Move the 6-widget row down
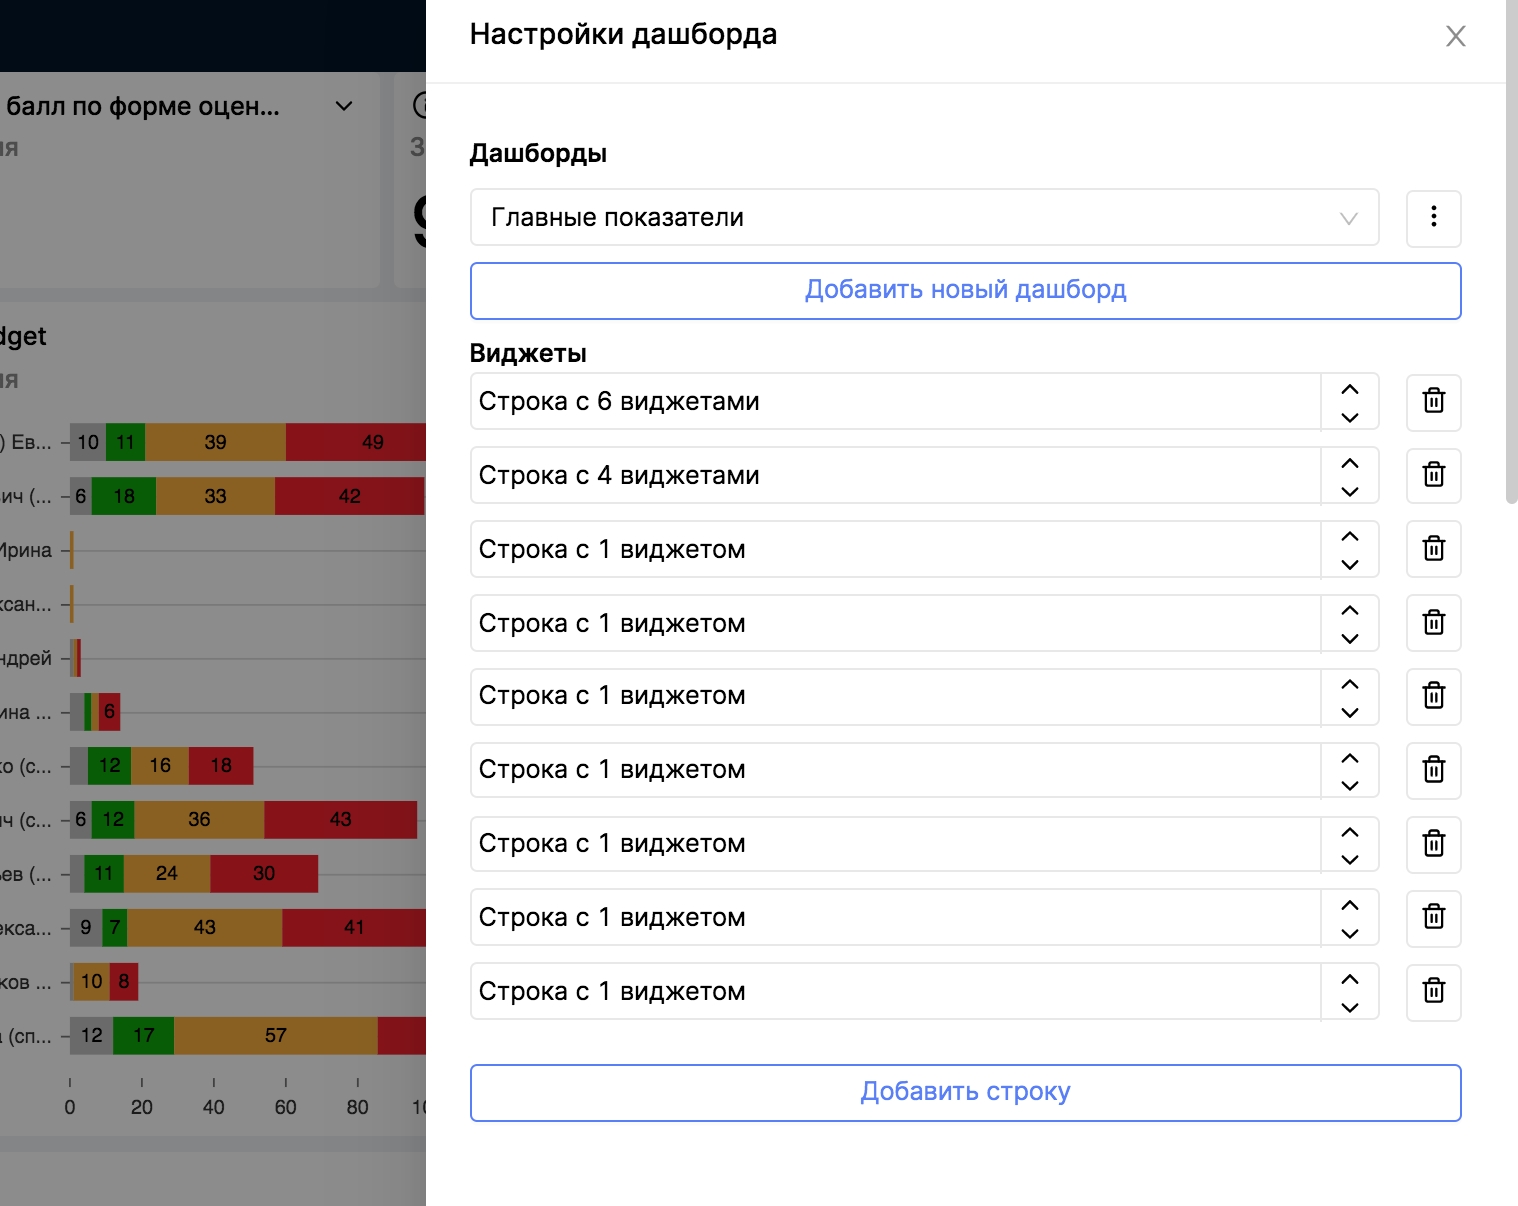The height and width of the screenshot is (1206, 1518). pos(1349,416)
